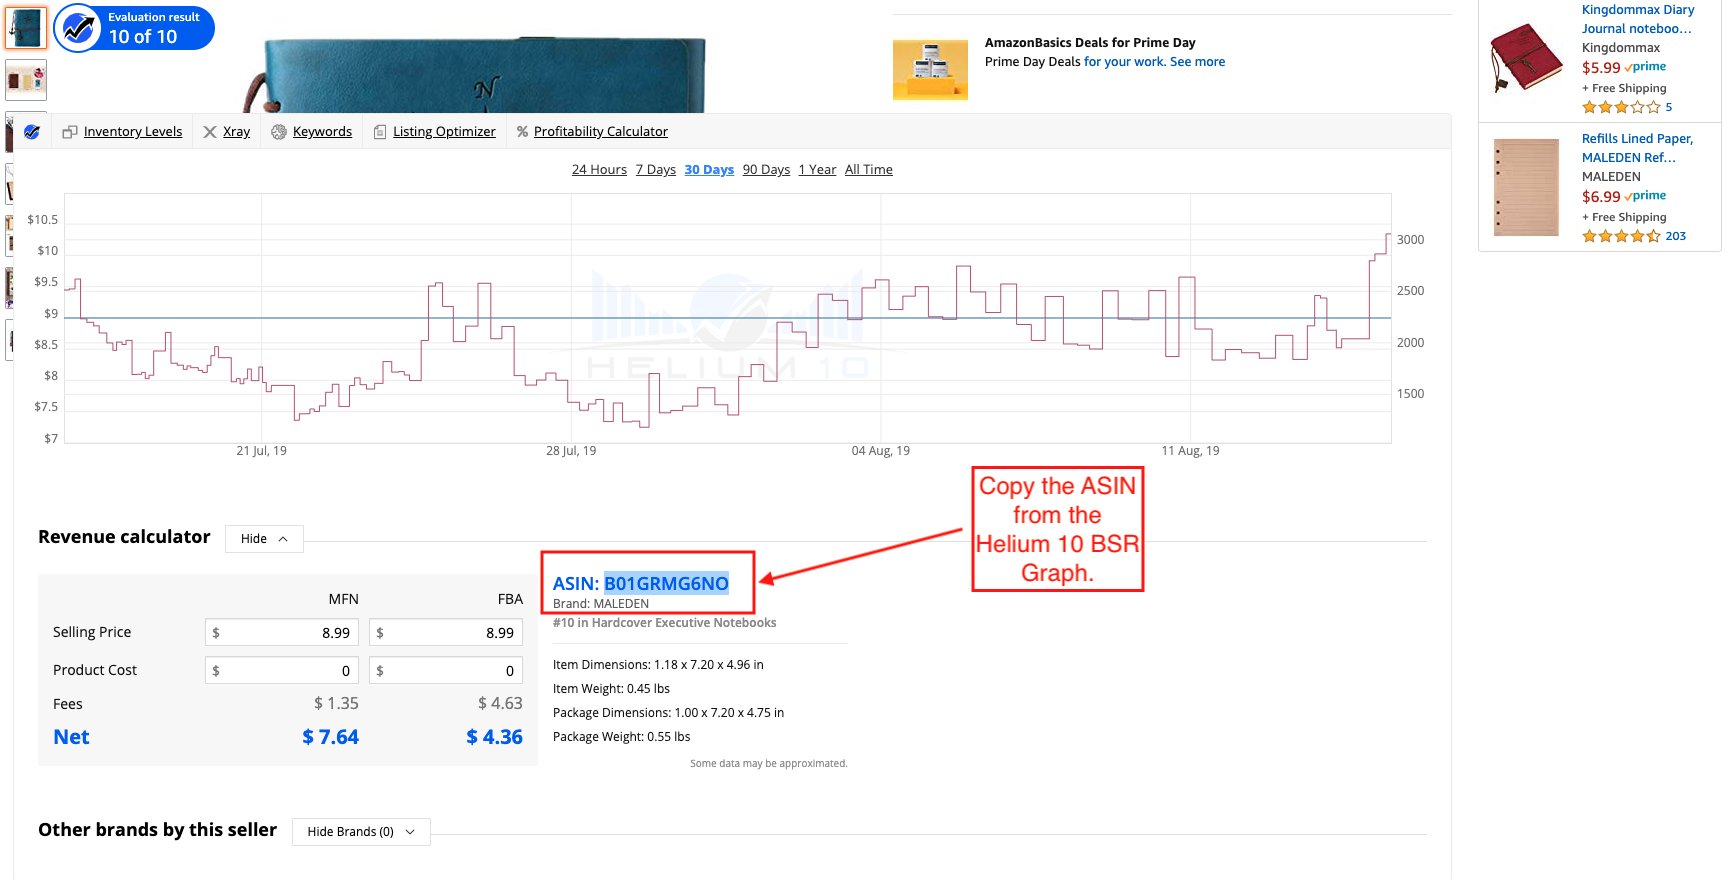Open the Listing Optimizer

pyautogui.click(x=444, y=132)
